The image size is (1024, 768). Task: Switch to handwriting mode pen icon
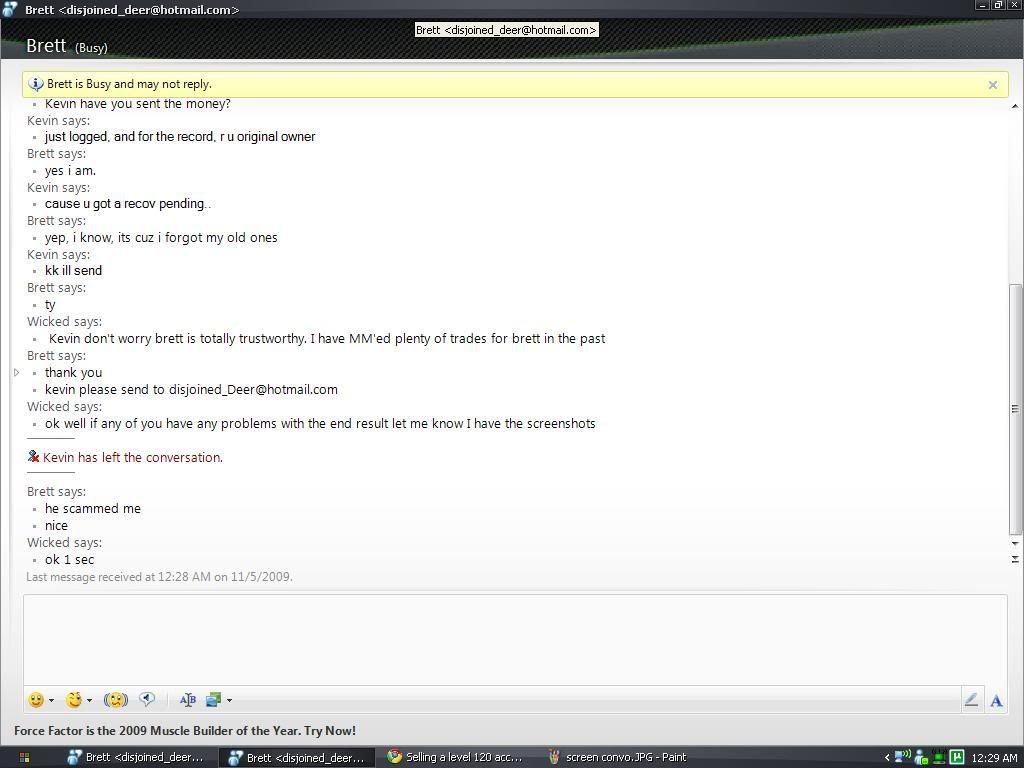pyautogui.click(x=971, y=700)
